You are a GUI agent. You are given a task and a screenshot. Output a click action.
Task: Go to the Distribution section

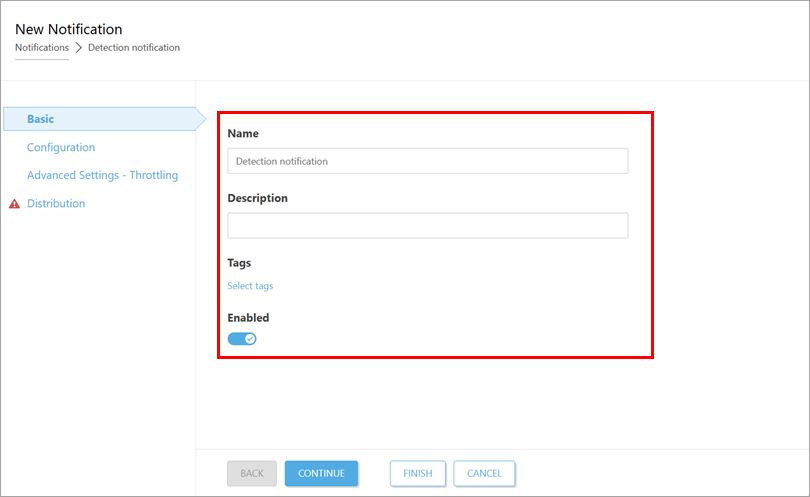pos(56,203)
